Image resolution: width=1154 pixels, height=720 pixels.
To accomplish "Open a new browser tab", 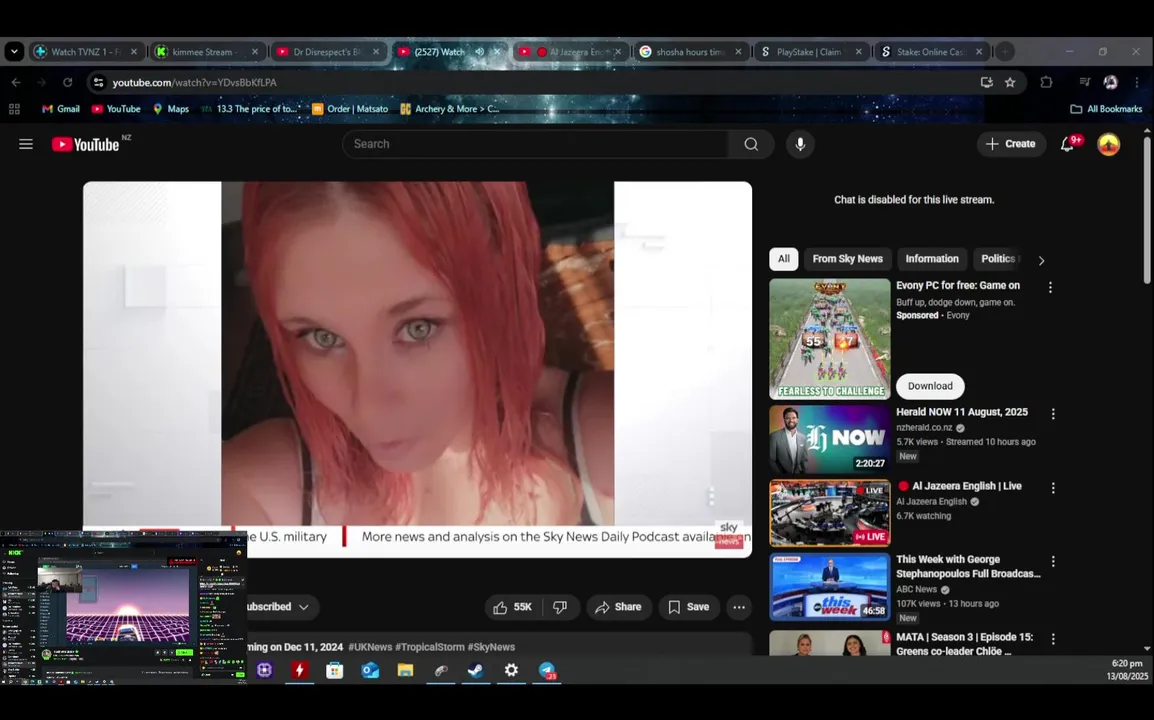I will [1005, 52].
